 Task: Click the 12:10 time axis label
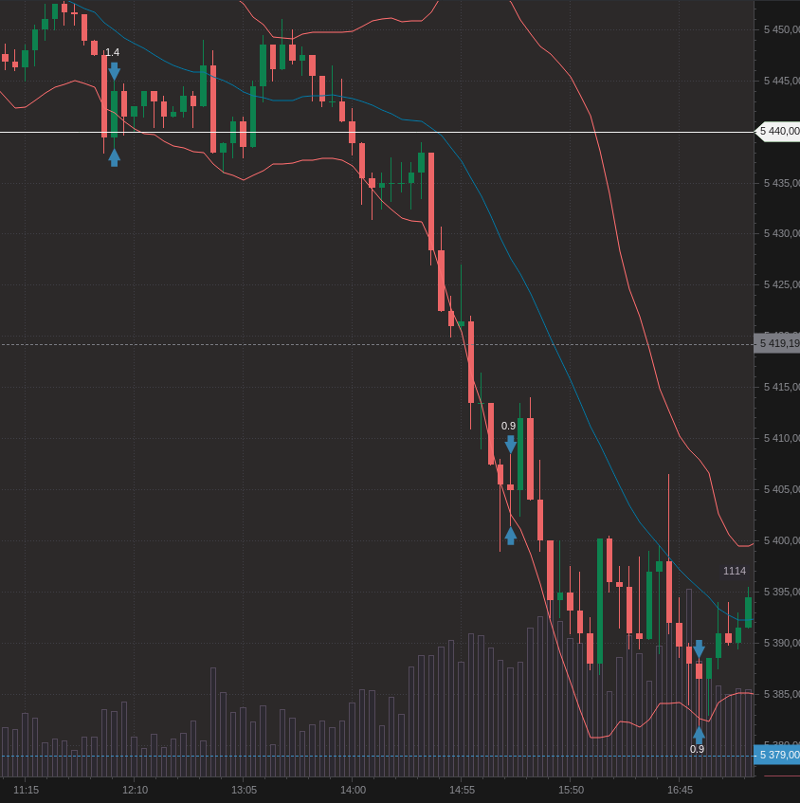coord(135,790)
